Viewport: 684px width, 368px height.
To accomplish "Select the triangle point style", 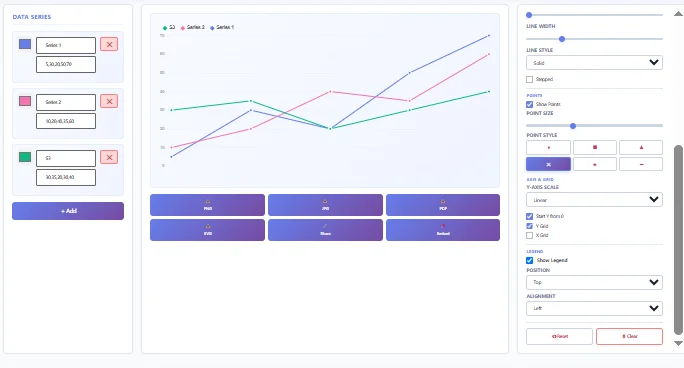I will [641, 147].
